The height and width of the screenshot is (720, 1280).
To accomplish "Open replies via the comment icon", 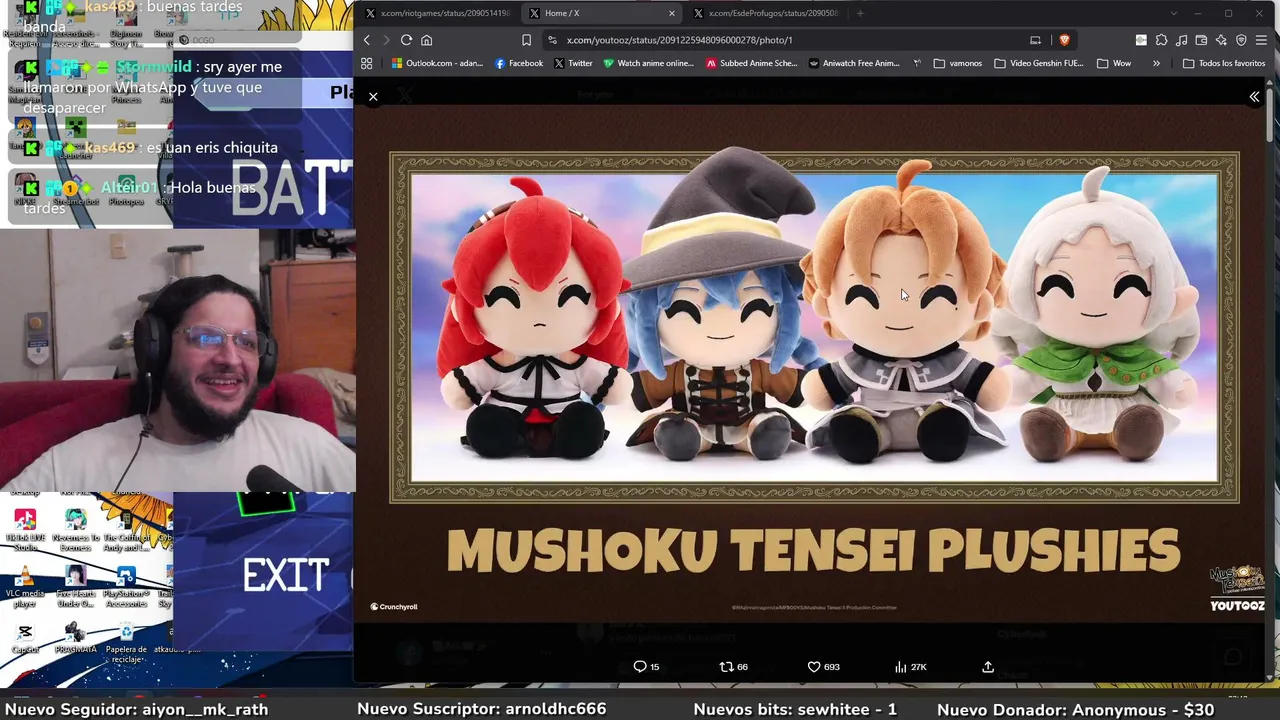I will [x=646, y=667].
